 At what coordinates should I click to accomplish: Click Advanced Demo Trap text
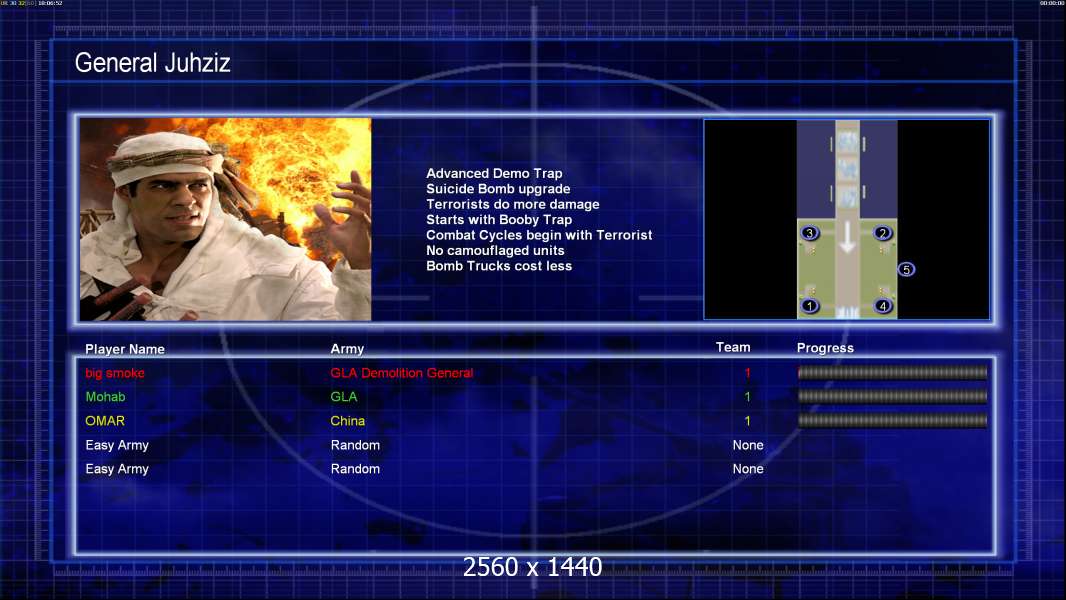pos(494,173)
